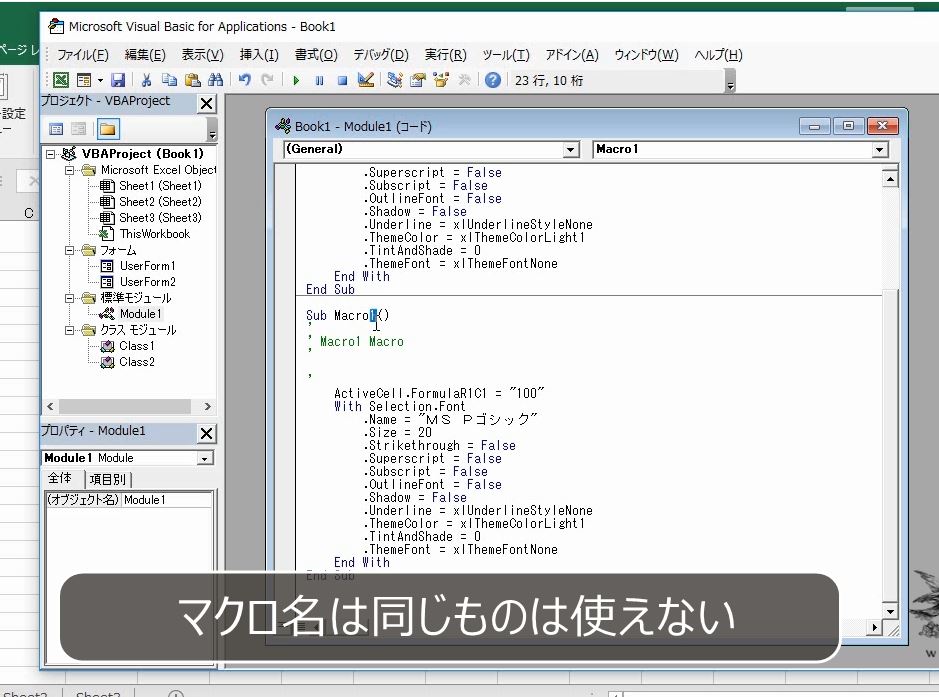The width and height of the screenshot is (939, 697).
Task: Click View Object icon in Project pane
Action: coord(78,129)
